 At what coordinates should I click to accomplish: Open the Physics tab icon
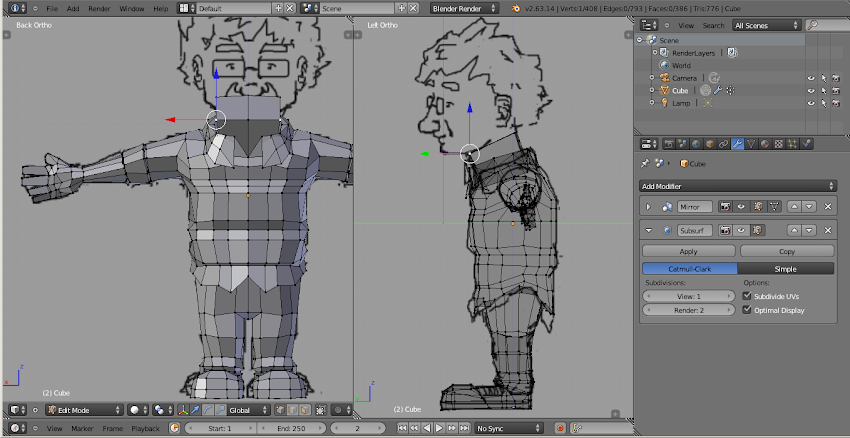[x=806, y=144]
